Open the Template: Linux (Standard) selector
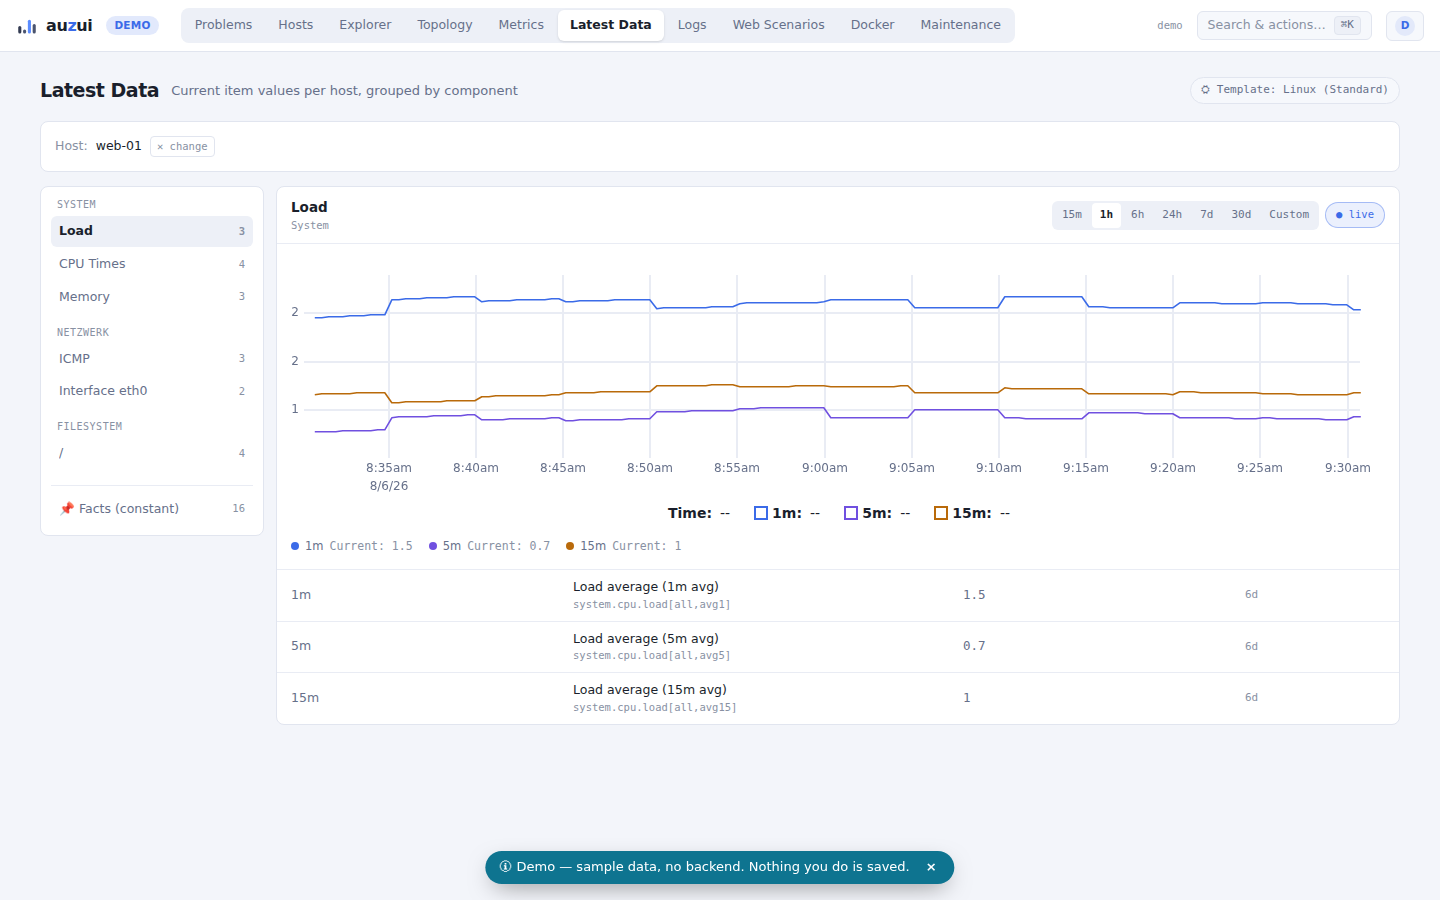 click(1295, 90)
